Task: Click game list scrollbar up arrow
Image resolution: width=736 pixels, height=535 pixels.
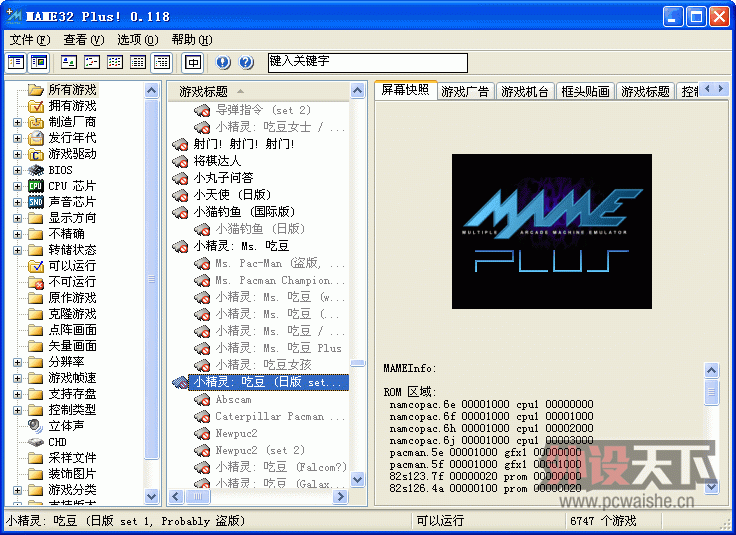Action: (x=357, y=90)
